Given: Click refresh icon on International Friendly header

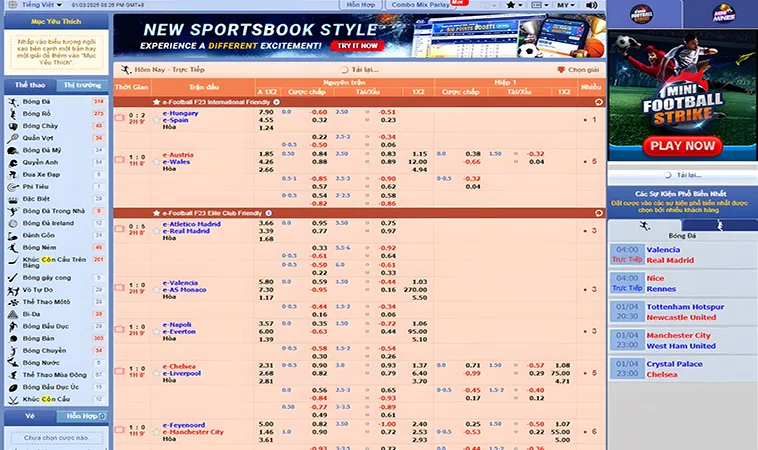Looking at the screenshot, I should (x=598, y=102).
